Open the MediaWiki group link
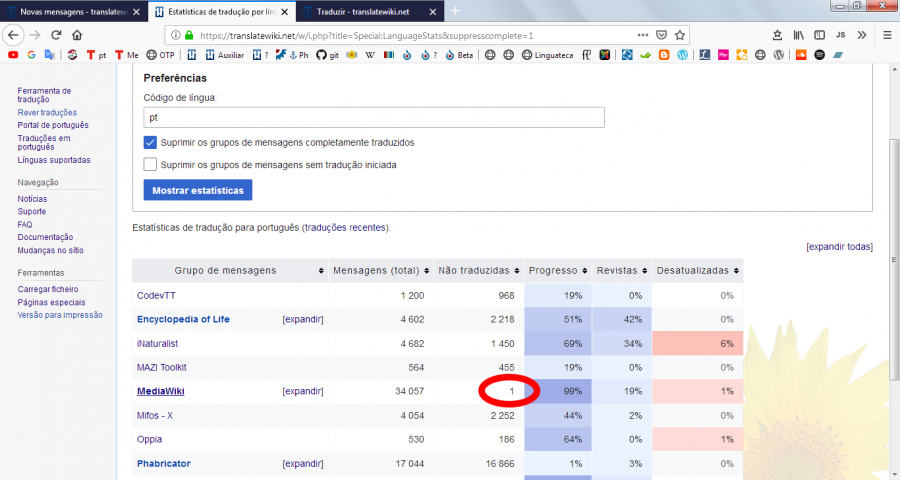This screenshot has width=900, height=480. (x=161, y=391)
